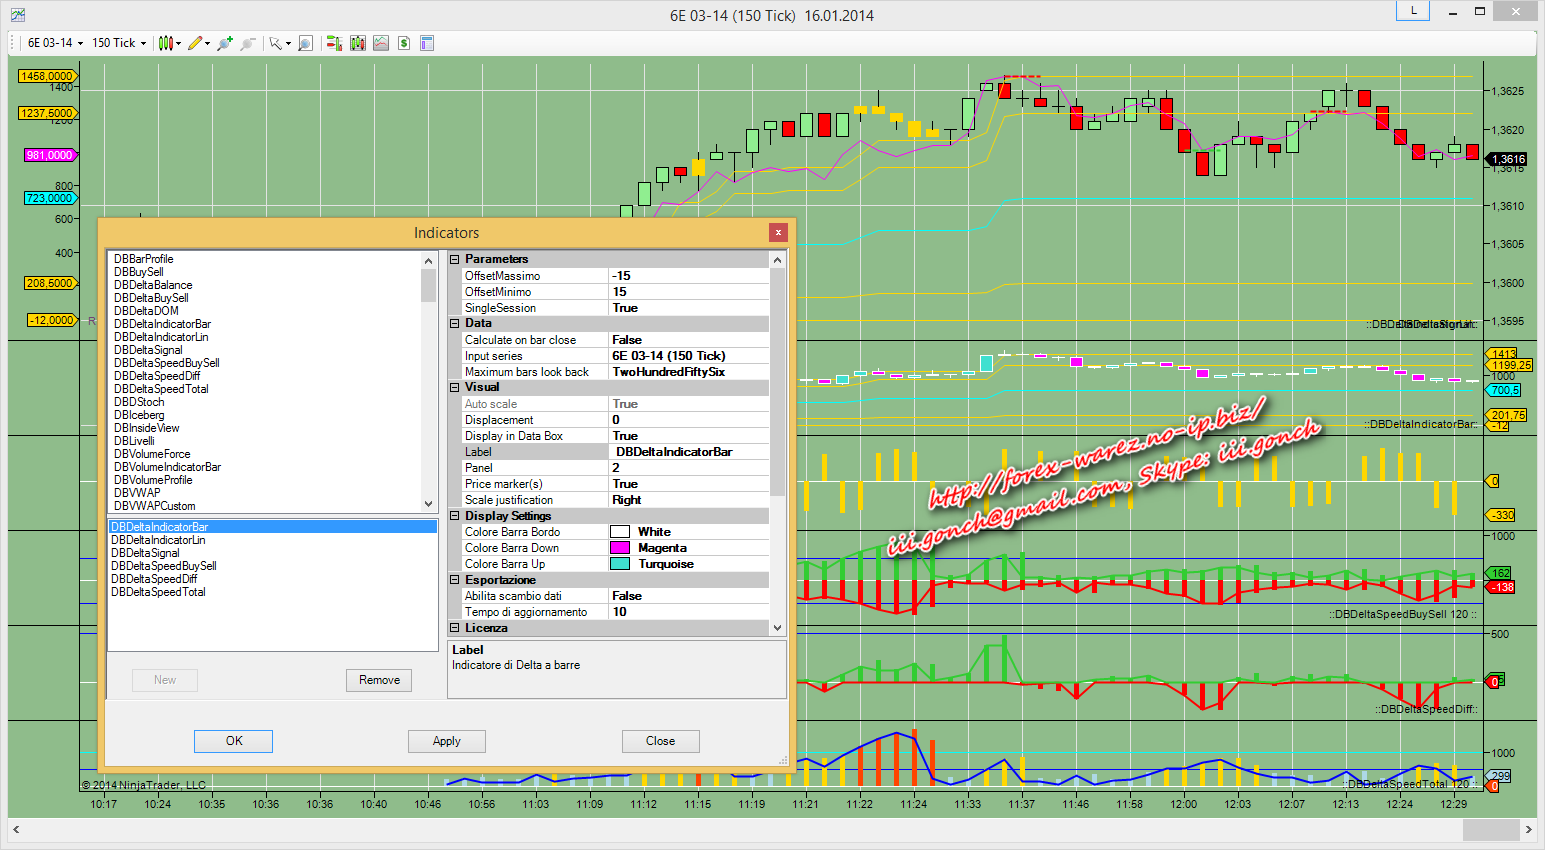Open the Strategies dollar-sign icon
Image resolution: width=1545 pixels, height=850 pixels.
pyautogui.click(x=404, y=43)
